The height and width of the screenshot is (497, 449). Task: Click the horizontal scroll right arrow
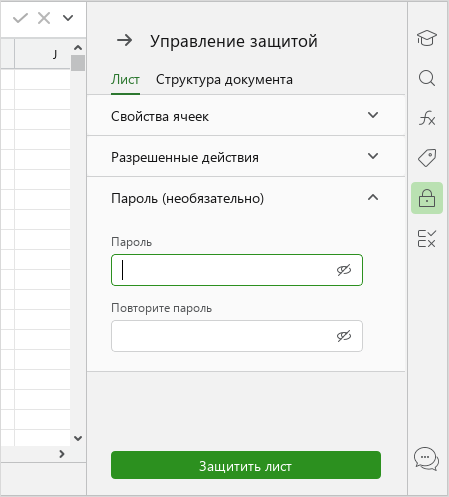tap(62, 454)
